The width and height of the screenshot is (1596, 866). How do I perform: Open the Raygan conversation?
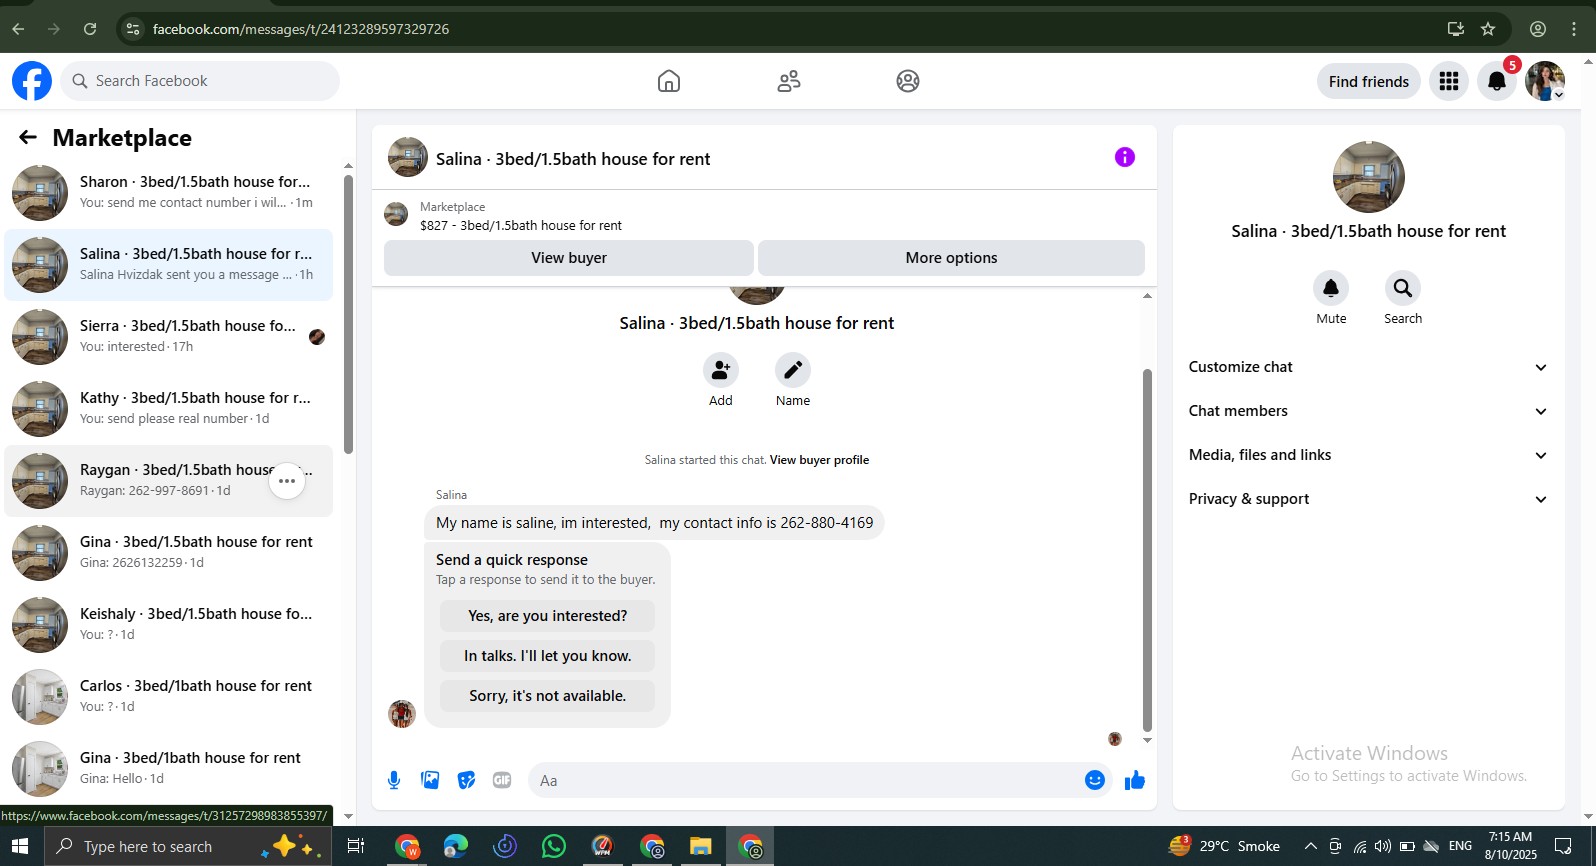tap(169, 480)
